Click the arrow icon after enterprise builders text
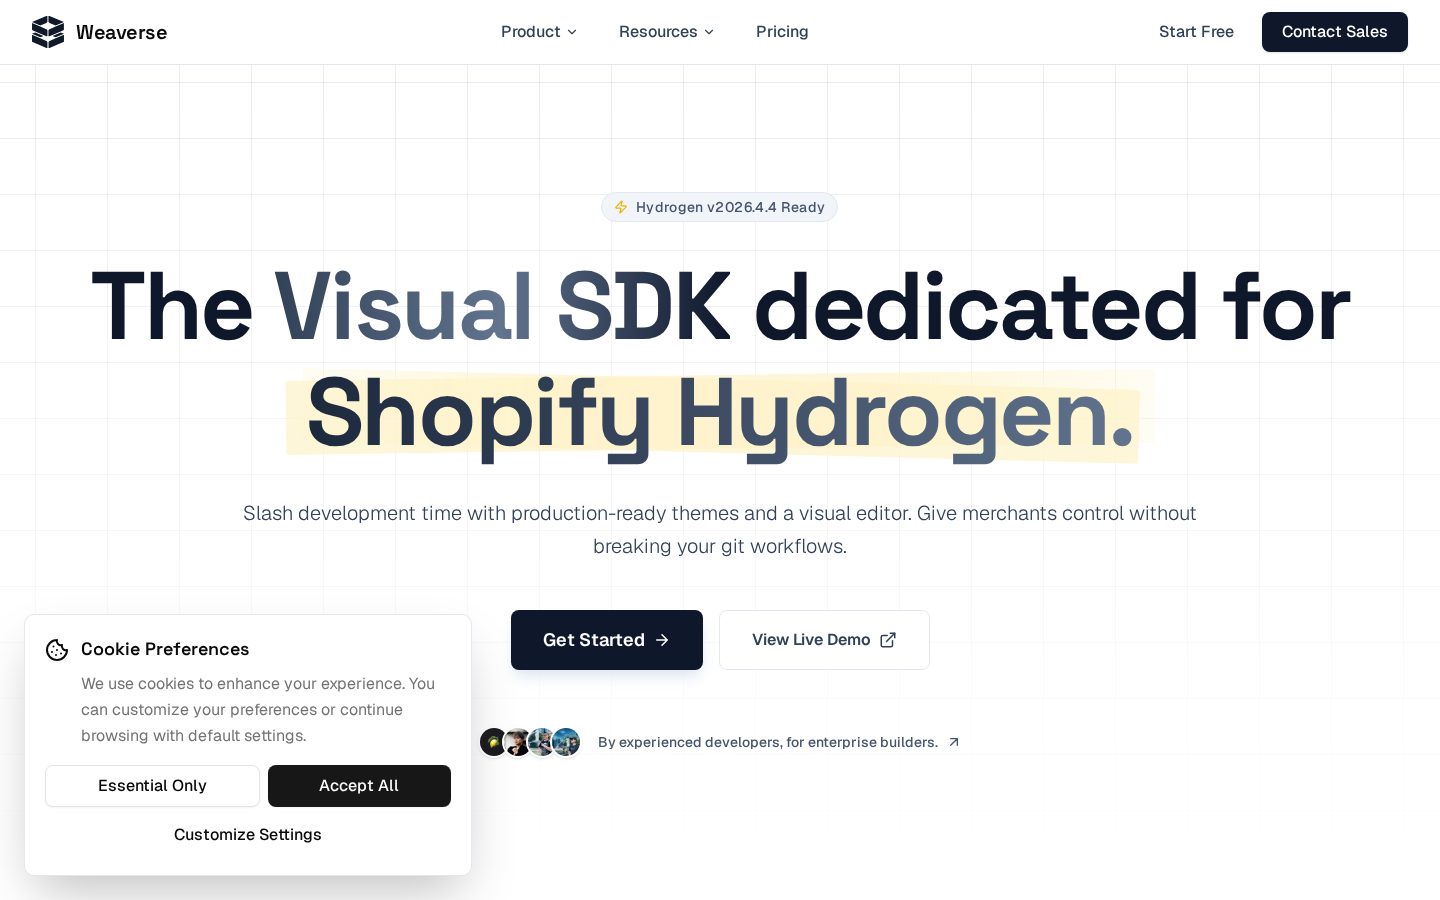This screenshot has height=900, width=1440. click(x=954, y=742)
